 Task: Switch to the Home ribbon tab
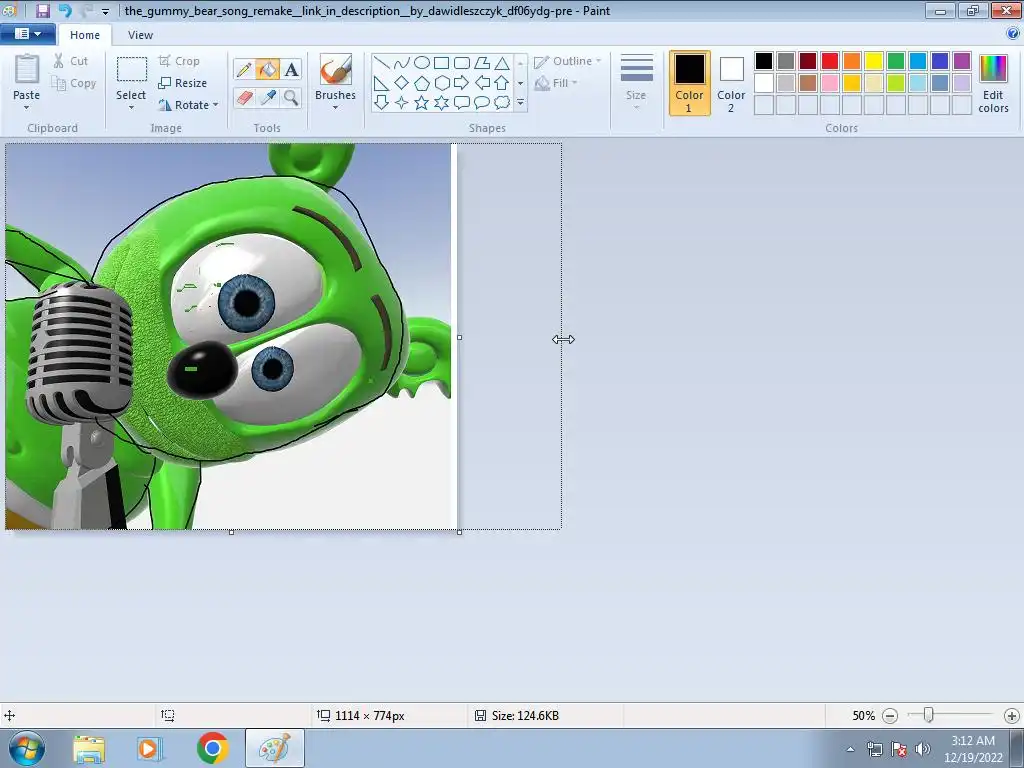tap(85, 35)
